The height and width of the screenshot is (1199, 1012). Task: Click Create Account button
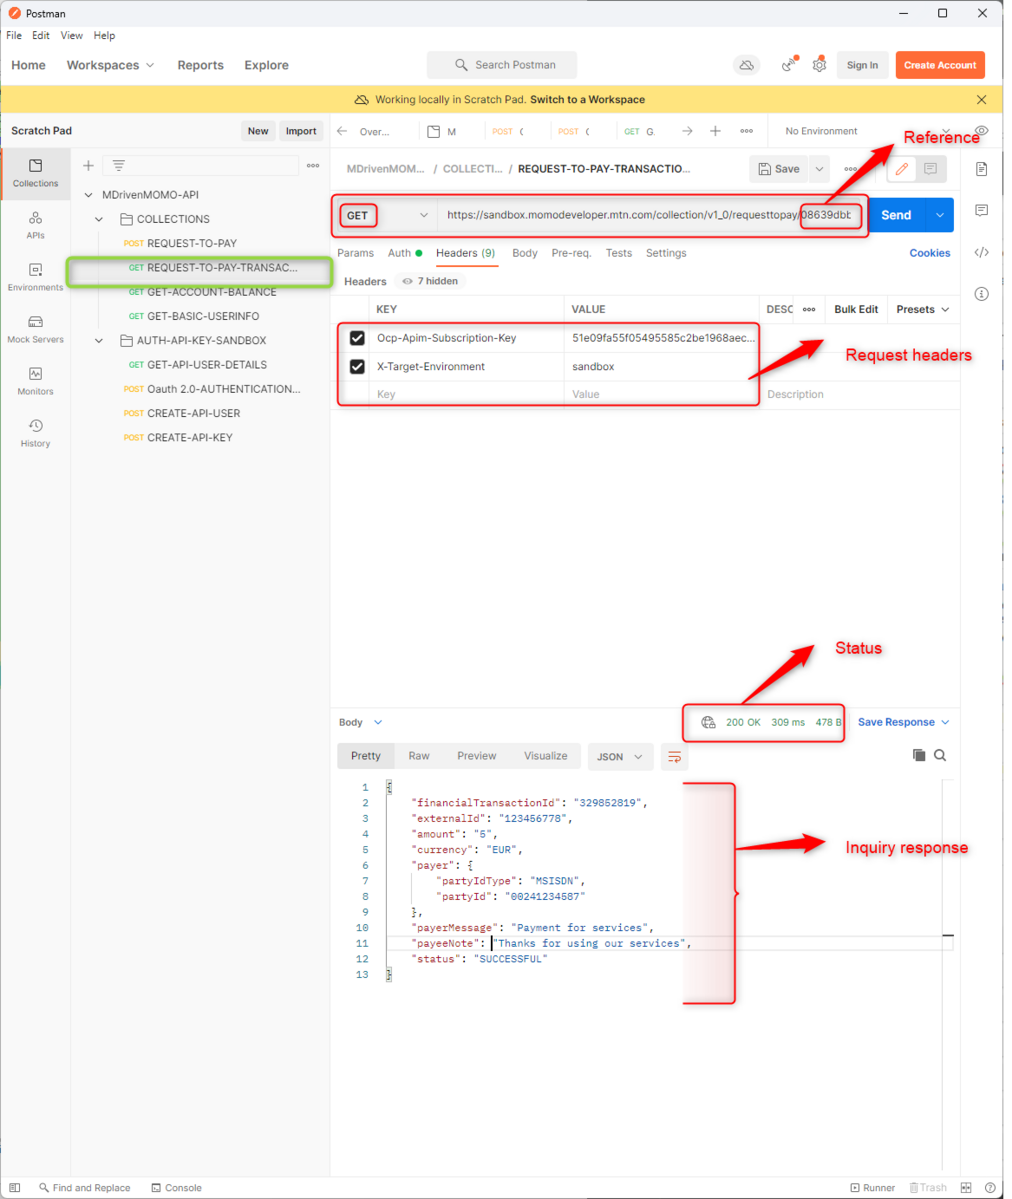940,65
